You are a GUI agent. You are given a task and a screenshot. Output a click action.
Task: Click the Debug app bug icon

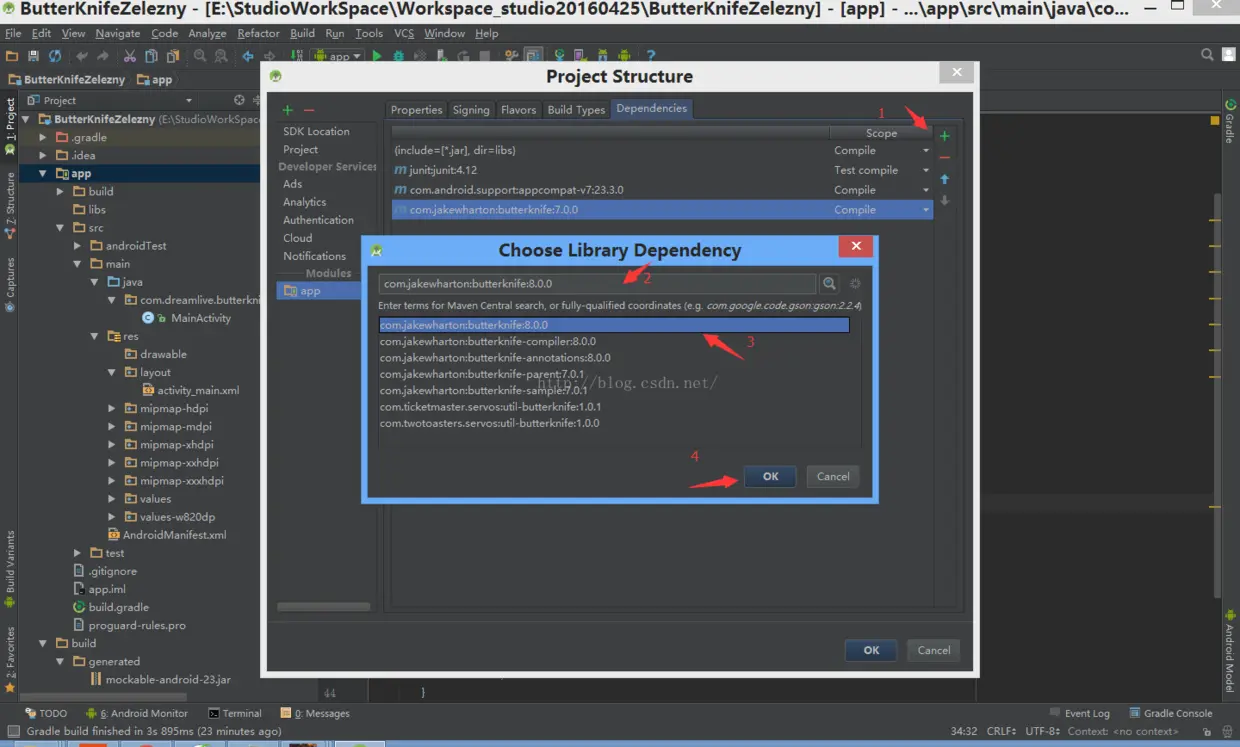click(x=399, y=56)
